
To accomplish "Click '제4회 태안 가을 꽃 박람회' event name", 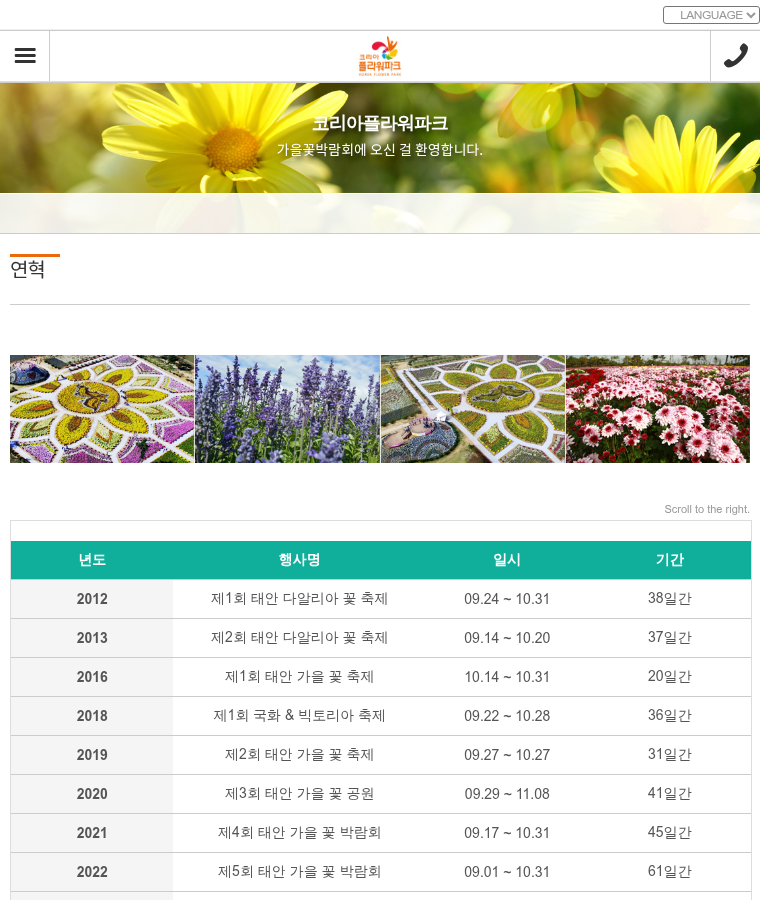I will point(299,833).
